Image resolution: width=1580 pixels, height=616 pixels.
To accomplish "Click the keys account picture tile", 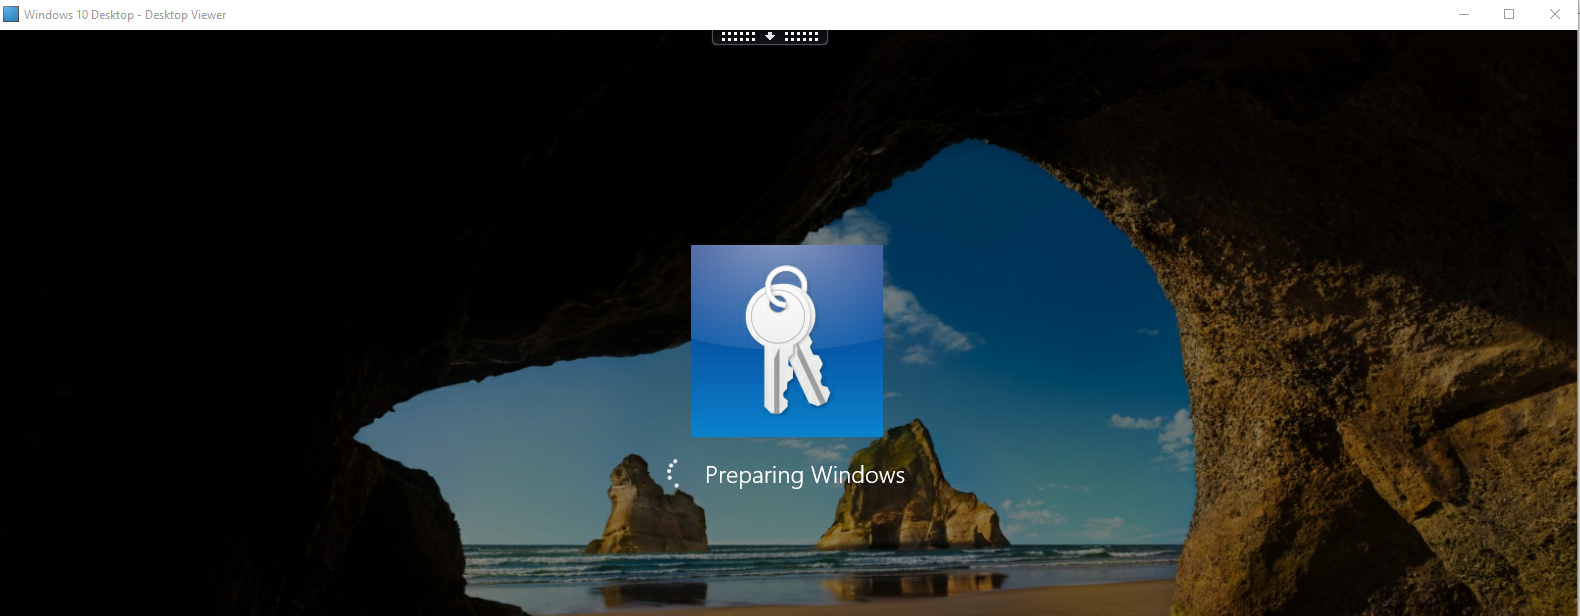I will tap(787, 341).
